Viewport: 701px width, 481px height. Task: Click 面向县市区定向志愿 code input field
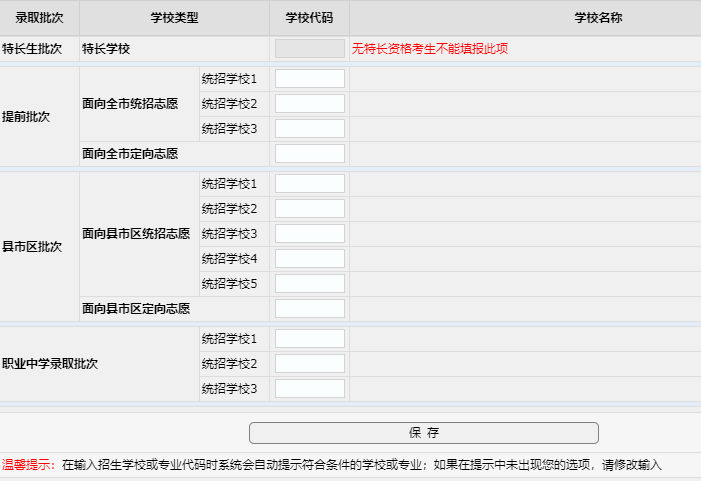click(310, 309)
